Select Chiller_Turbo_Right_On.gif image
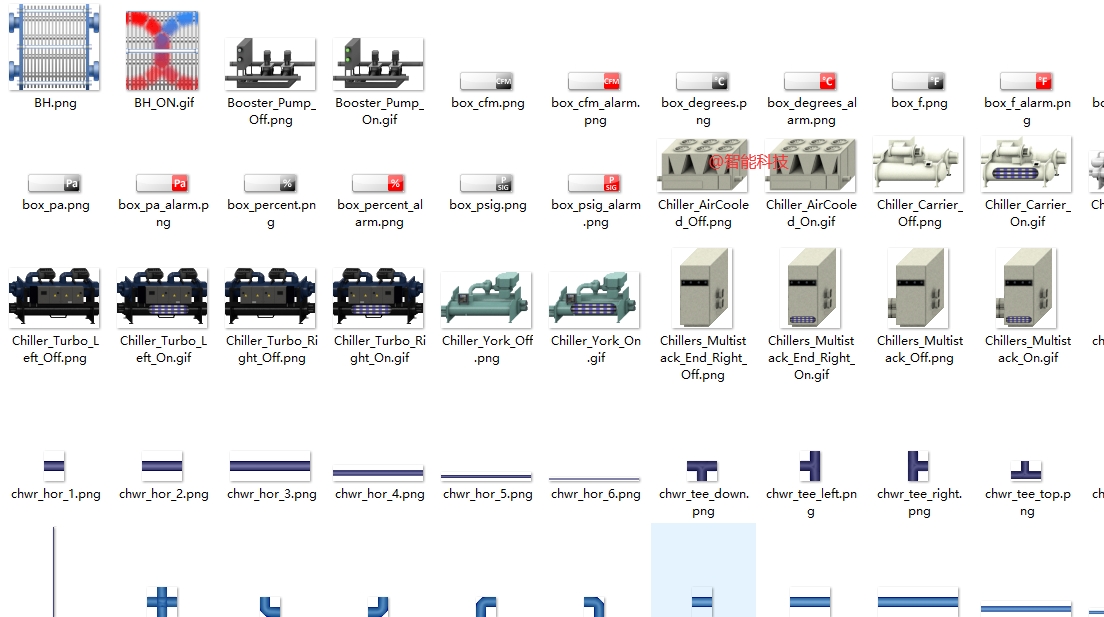This screenshot has height=617, width=1104. tap(379, 298)
